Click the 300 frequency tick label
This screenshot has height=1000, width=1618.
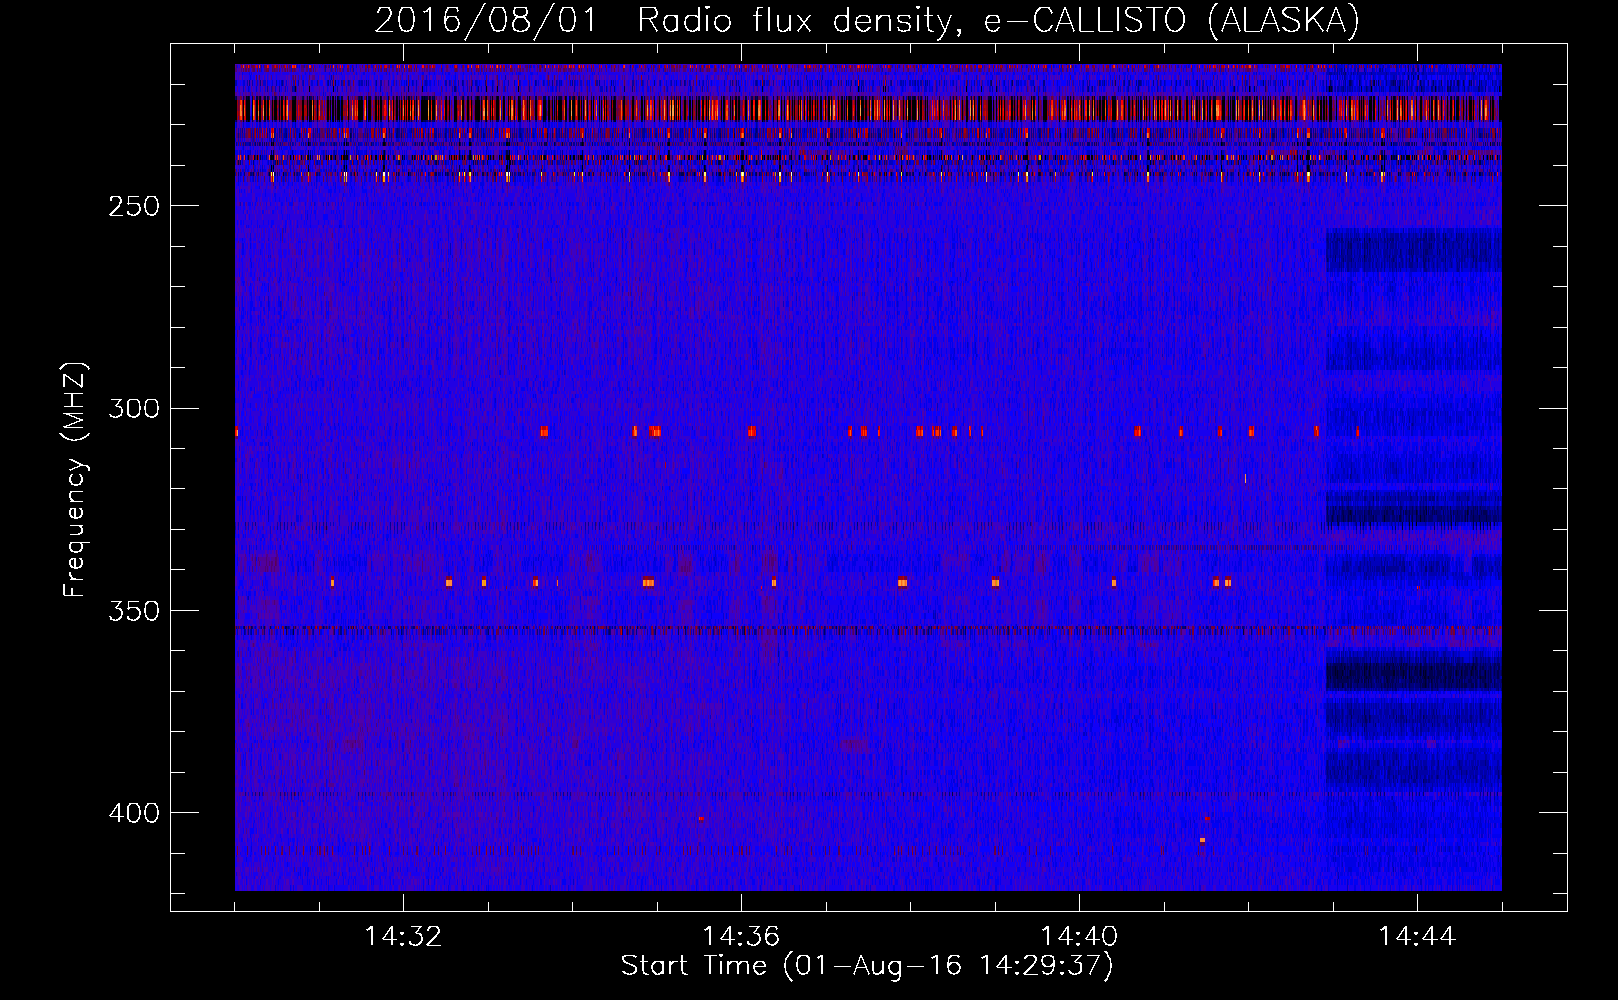(x=133, y=408)
